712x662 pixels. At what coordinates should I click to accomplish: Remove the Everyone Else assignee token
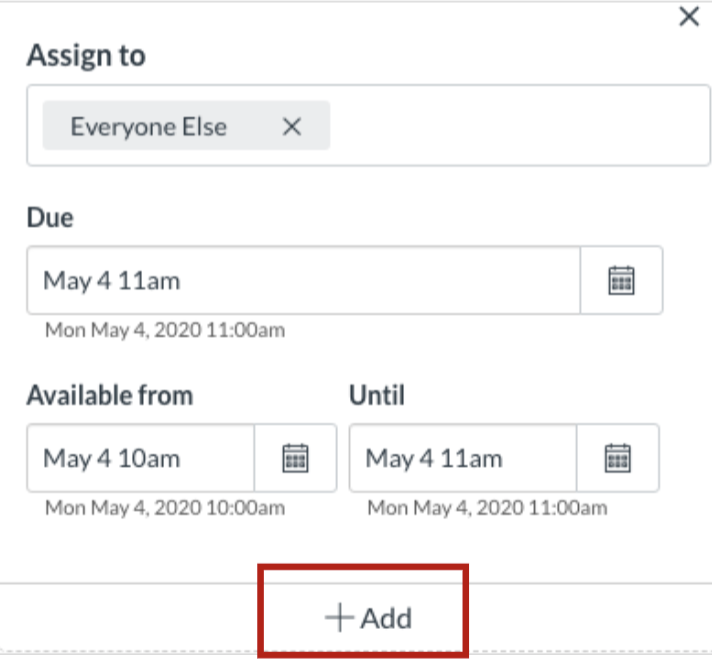(292, 126)
